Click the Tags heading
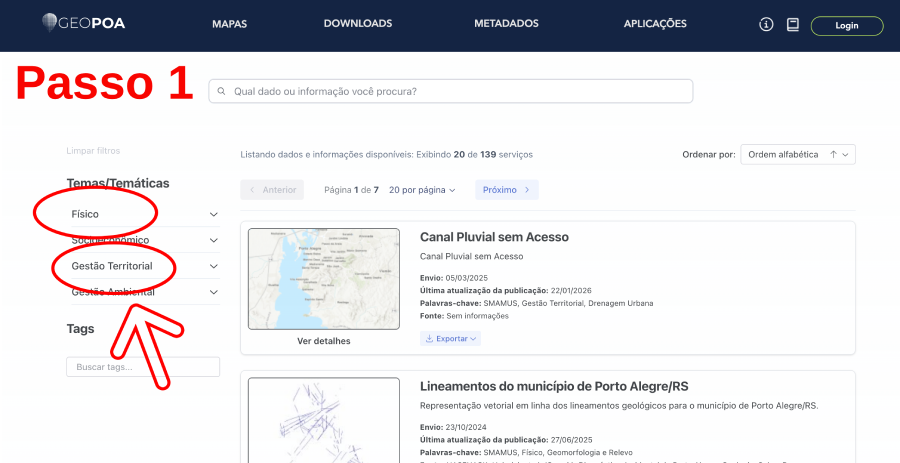 [x=80, y=329]
